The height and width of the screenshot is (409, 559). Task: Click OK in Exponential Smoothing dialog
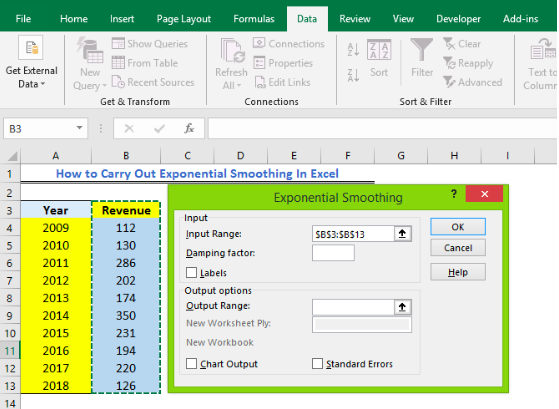(x=458, y=227)
